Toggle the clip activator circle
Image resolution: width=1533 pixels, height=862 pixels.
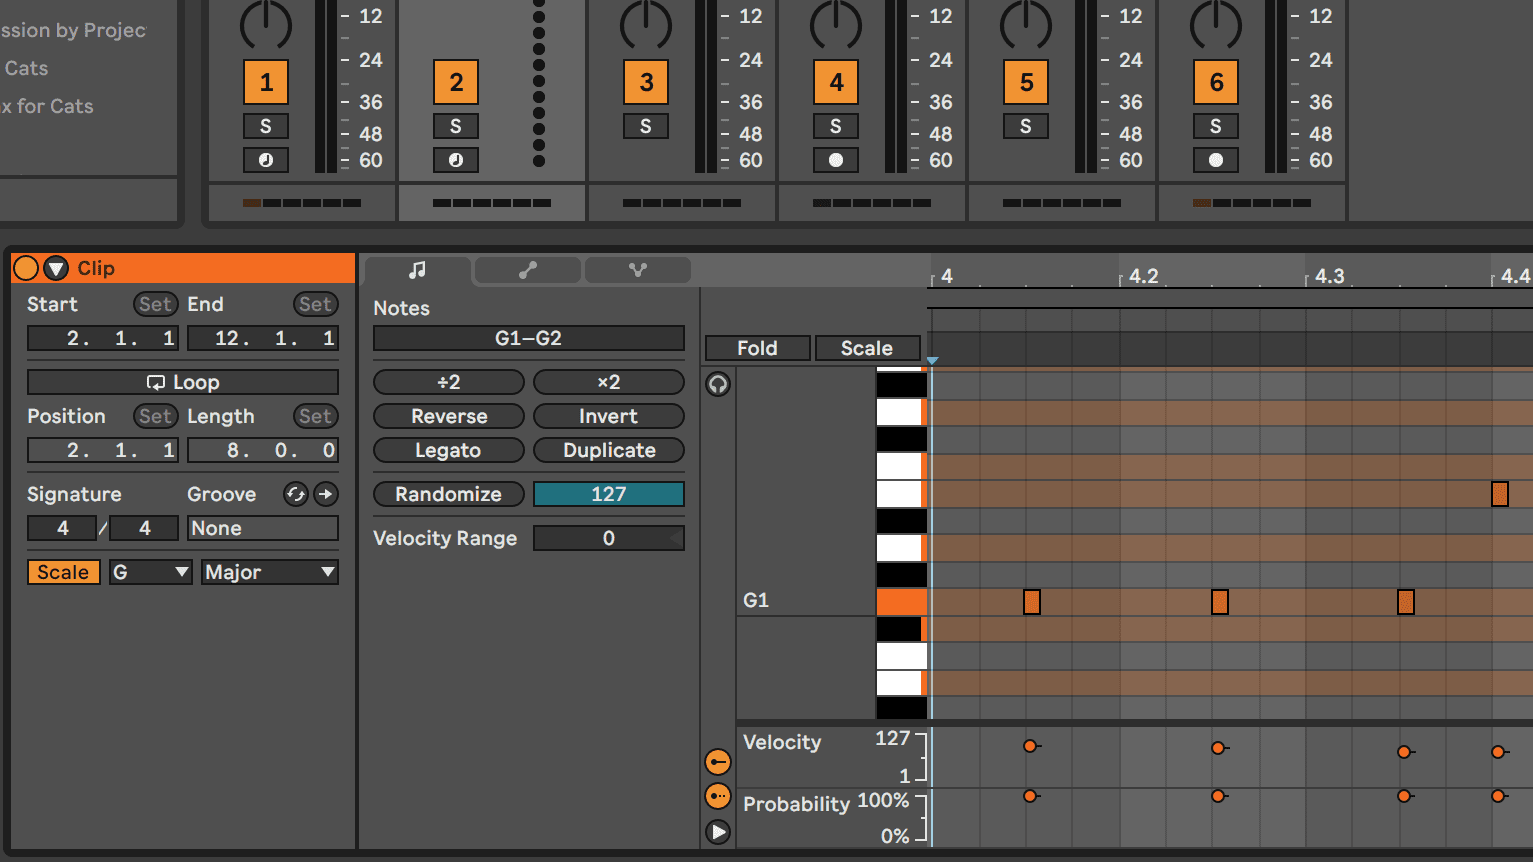[26, 268]
